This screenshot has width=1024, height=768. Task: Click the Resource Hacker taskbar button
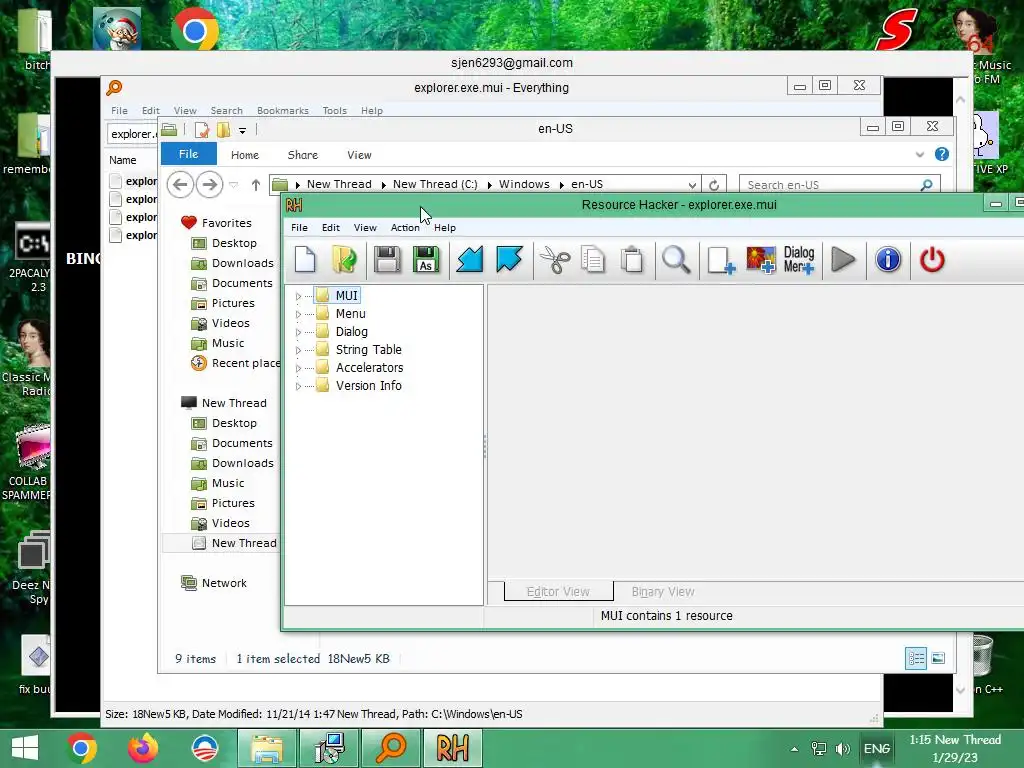pos(453,748)
